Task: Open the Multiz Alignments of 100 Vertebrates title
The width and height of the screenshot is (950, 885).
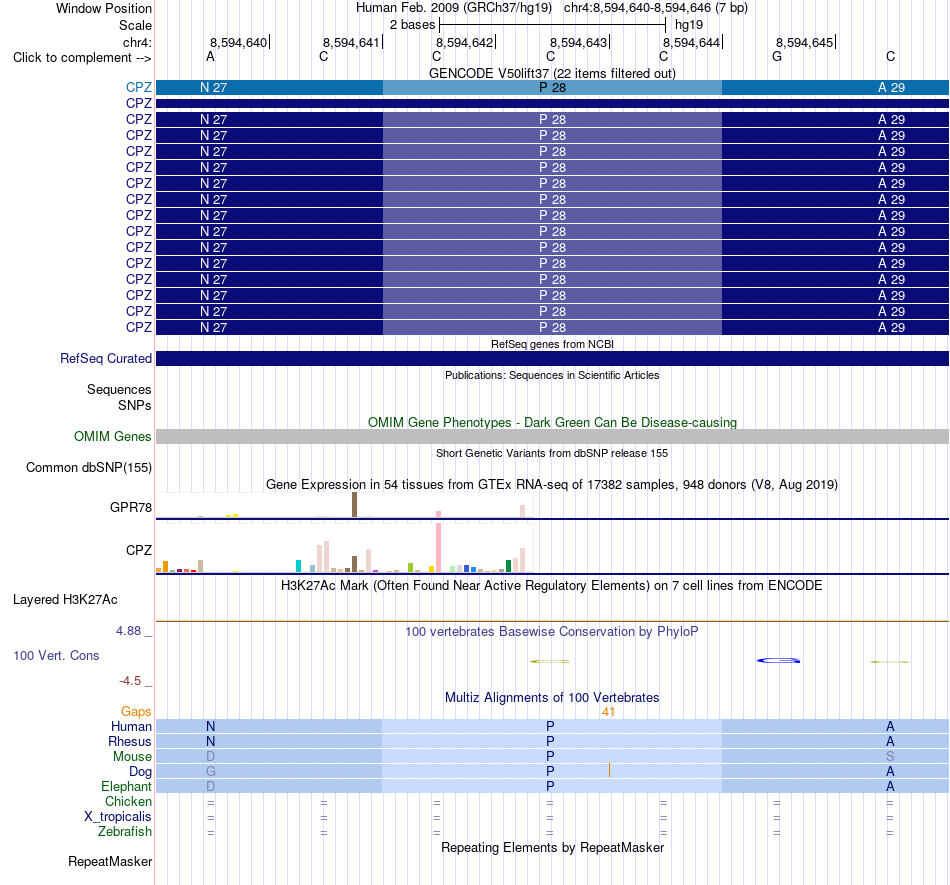Action: (552, 697)
